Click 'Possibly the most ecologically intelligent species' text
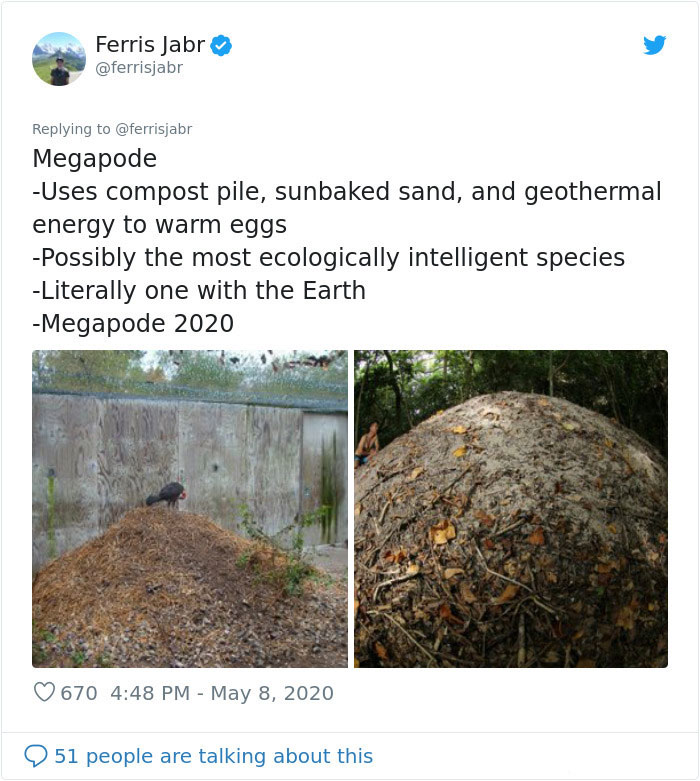This screenshot has height=781, width=700. 328,258
